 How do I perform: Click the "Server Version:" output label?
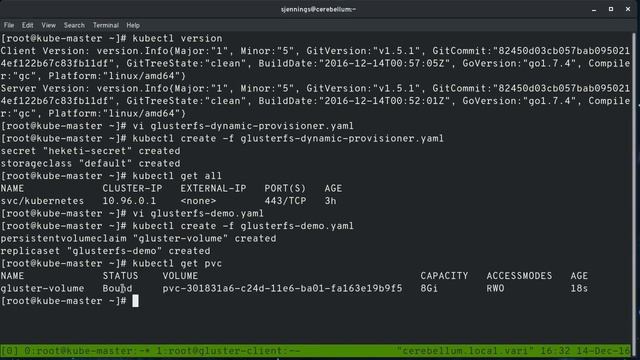[x=45, y=89]
